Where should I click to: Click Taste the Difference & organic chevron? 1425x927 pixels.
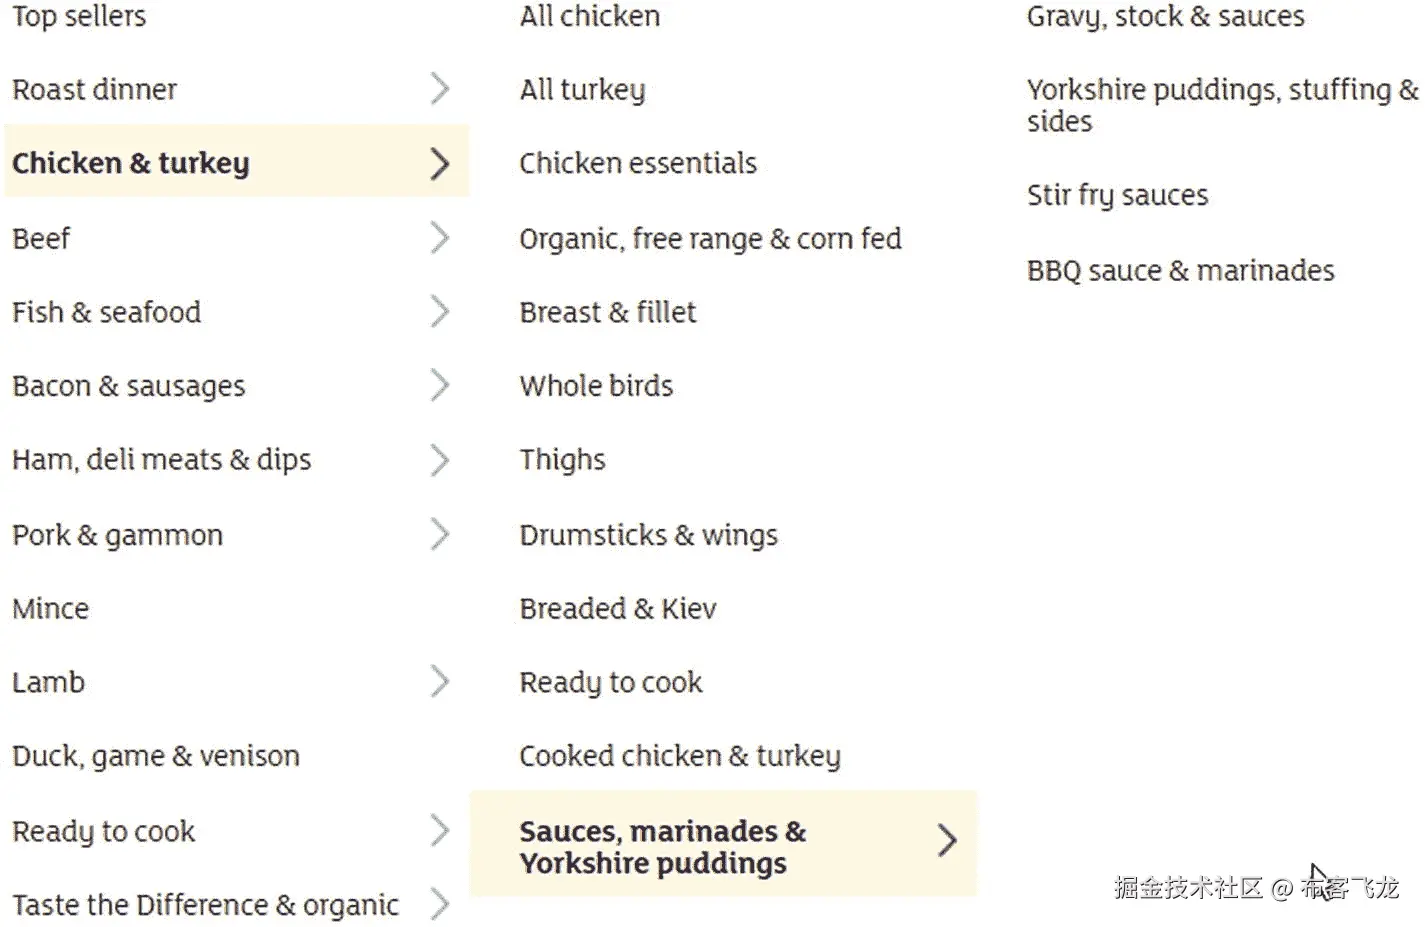439,904
